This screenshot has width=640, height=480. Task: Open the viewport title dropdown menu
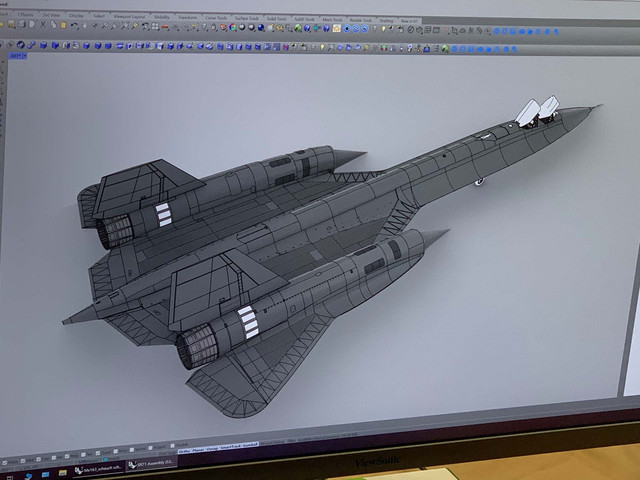click(x=18, y=56)
